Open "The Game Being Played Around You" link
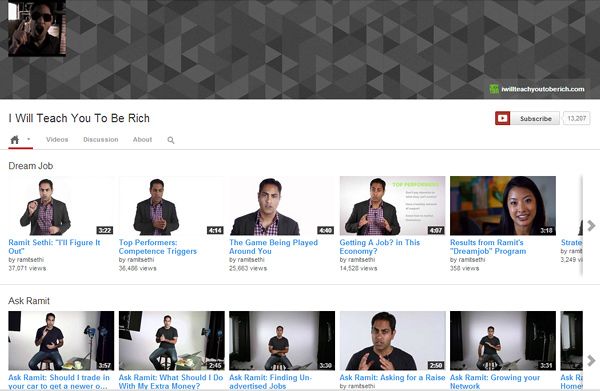Viewport: 600px width, 391px height. tap(273, 247)
